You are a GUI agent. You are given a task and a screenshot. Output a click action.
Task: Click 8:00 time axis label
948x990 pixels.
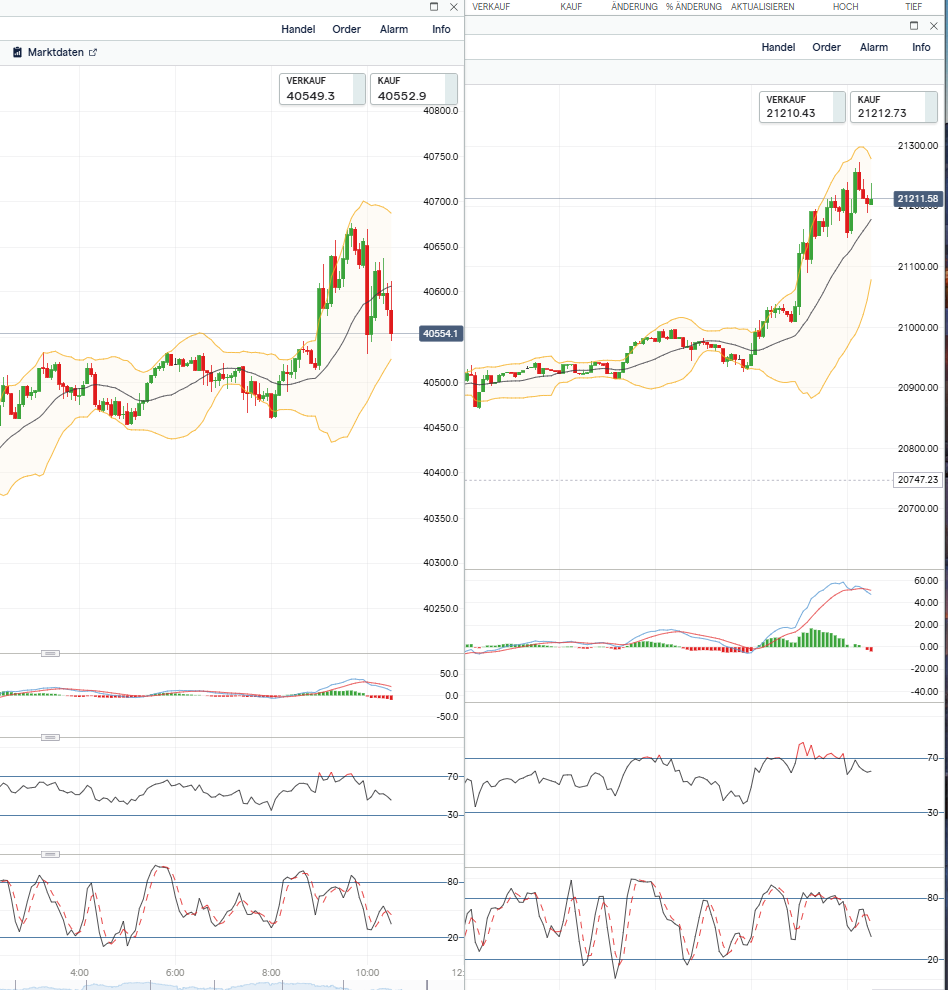point(271,973)
